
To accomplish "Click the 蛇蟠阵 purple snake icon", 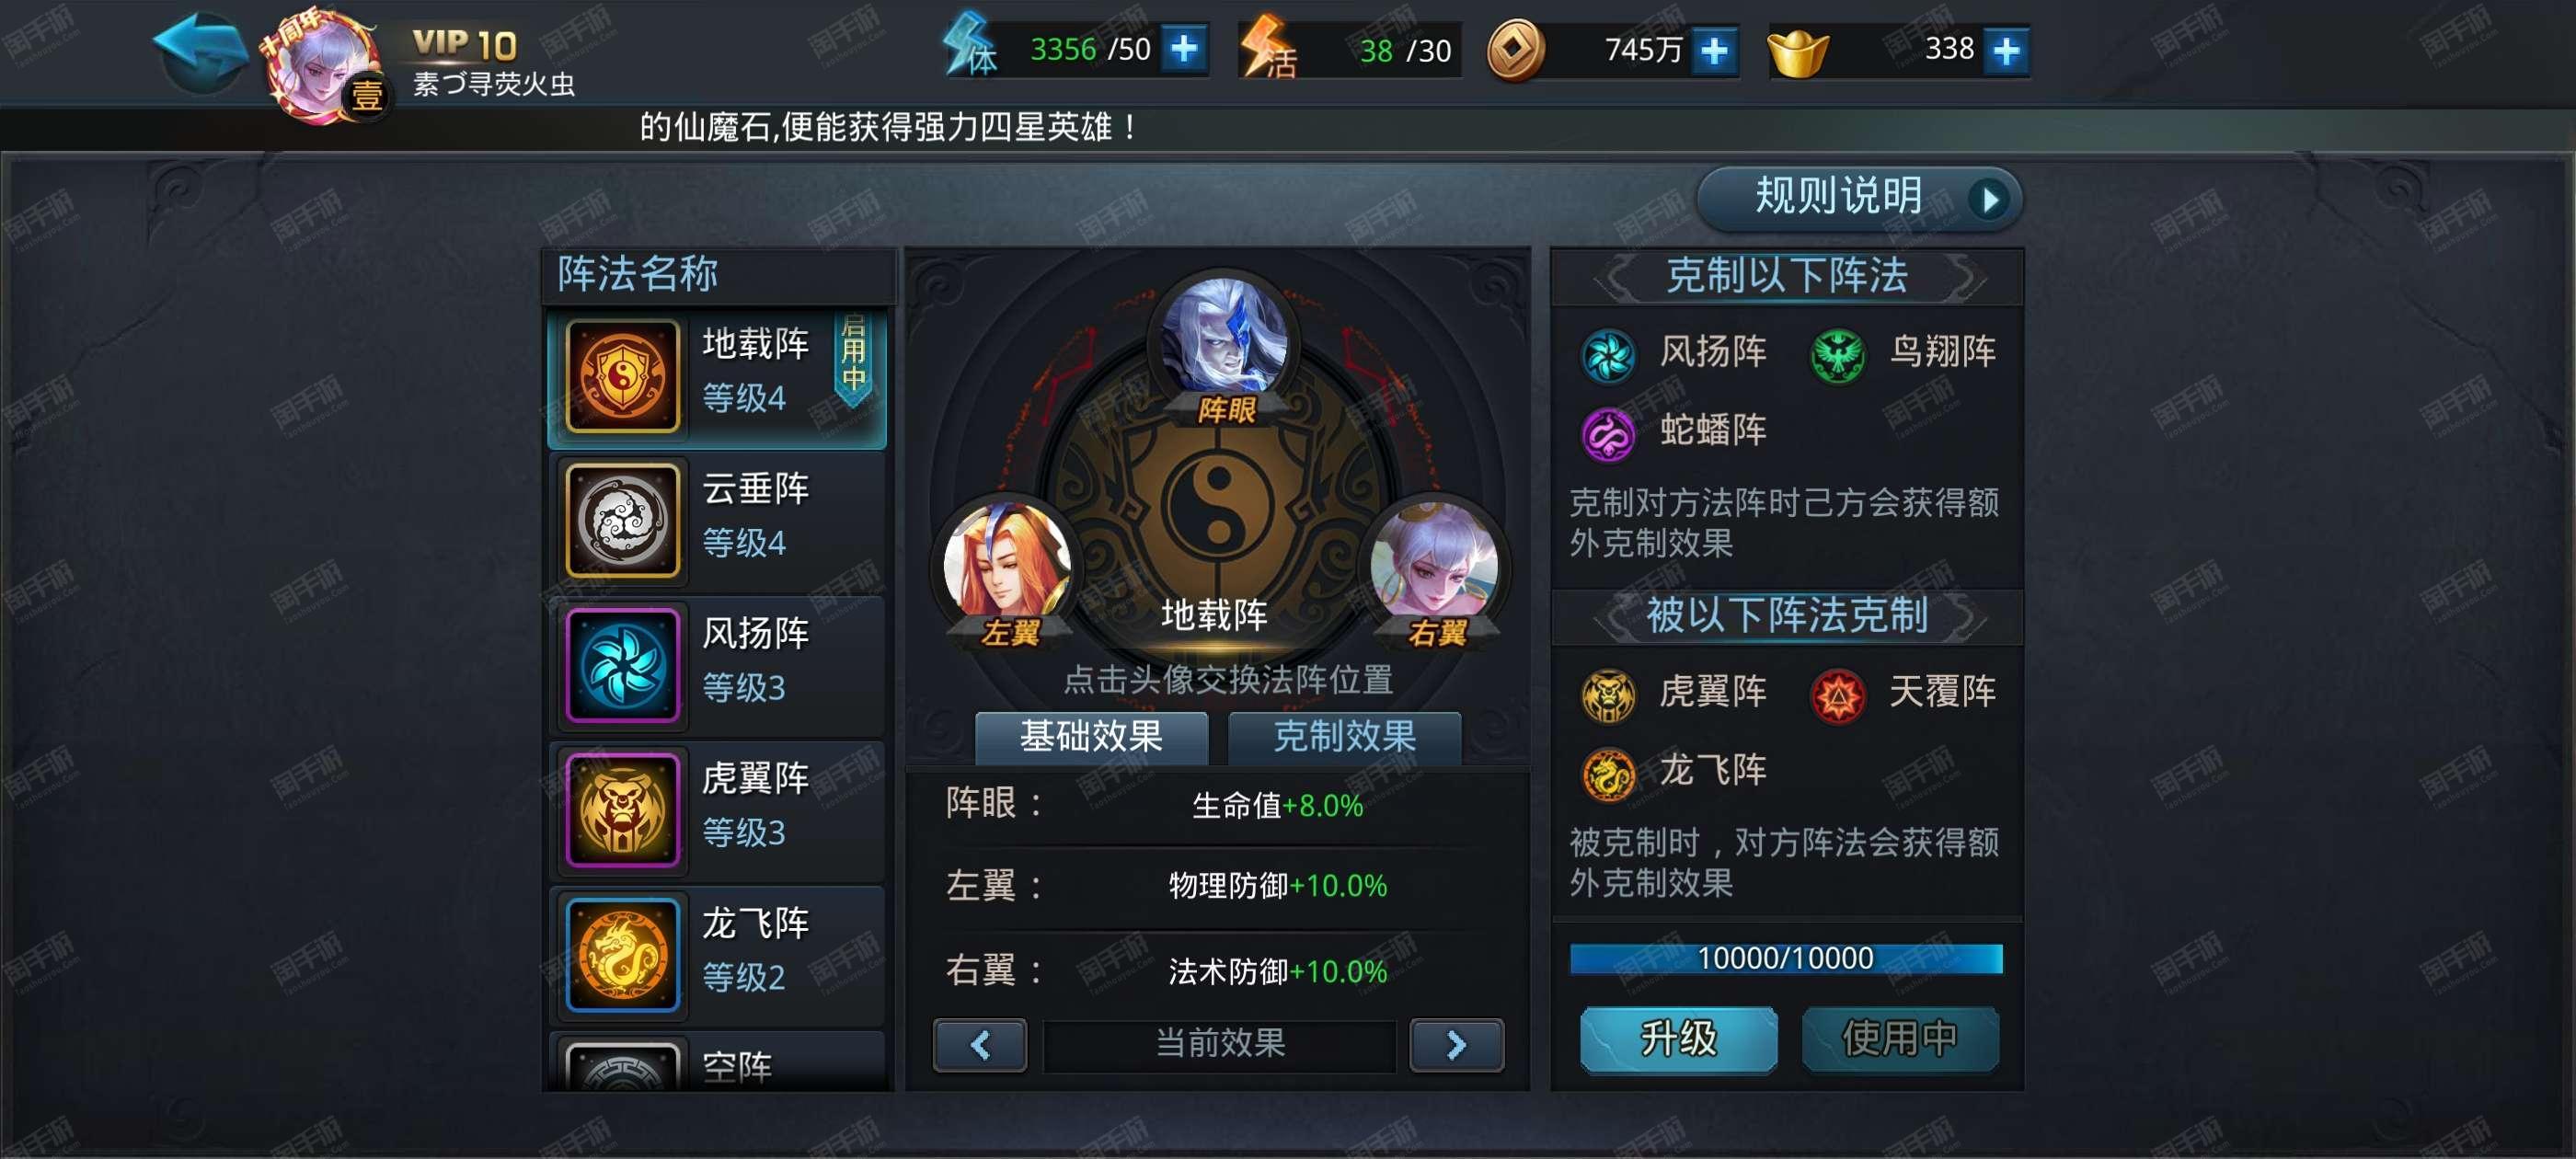I will point(1608,434).
